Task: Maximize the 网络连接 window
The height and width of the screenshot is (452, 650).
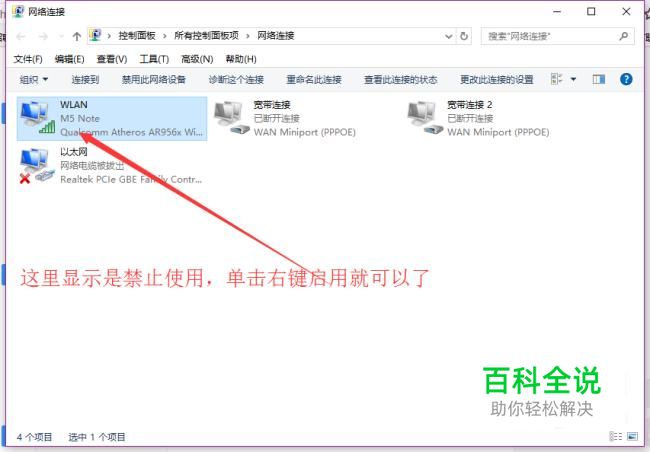Action: 591,12
